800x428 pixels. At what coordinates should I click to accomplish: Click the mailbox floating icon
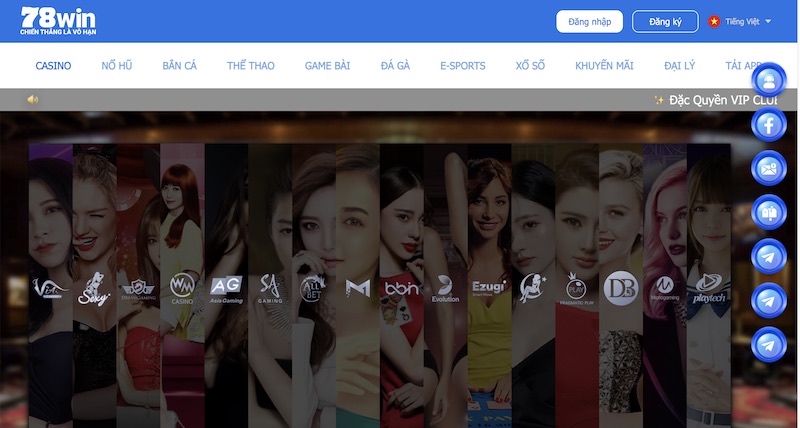769,212
